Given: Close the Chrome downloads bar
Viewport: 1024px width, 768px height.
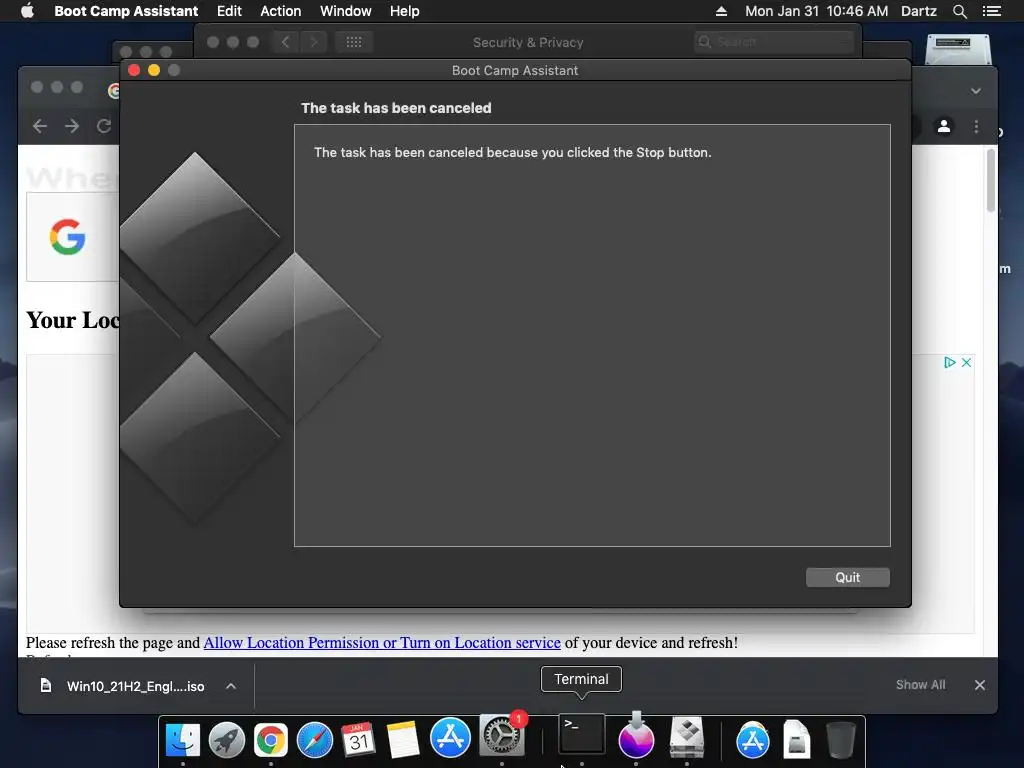Looking at the screenshot, I should pyautogui.click(x=980, y=685).
